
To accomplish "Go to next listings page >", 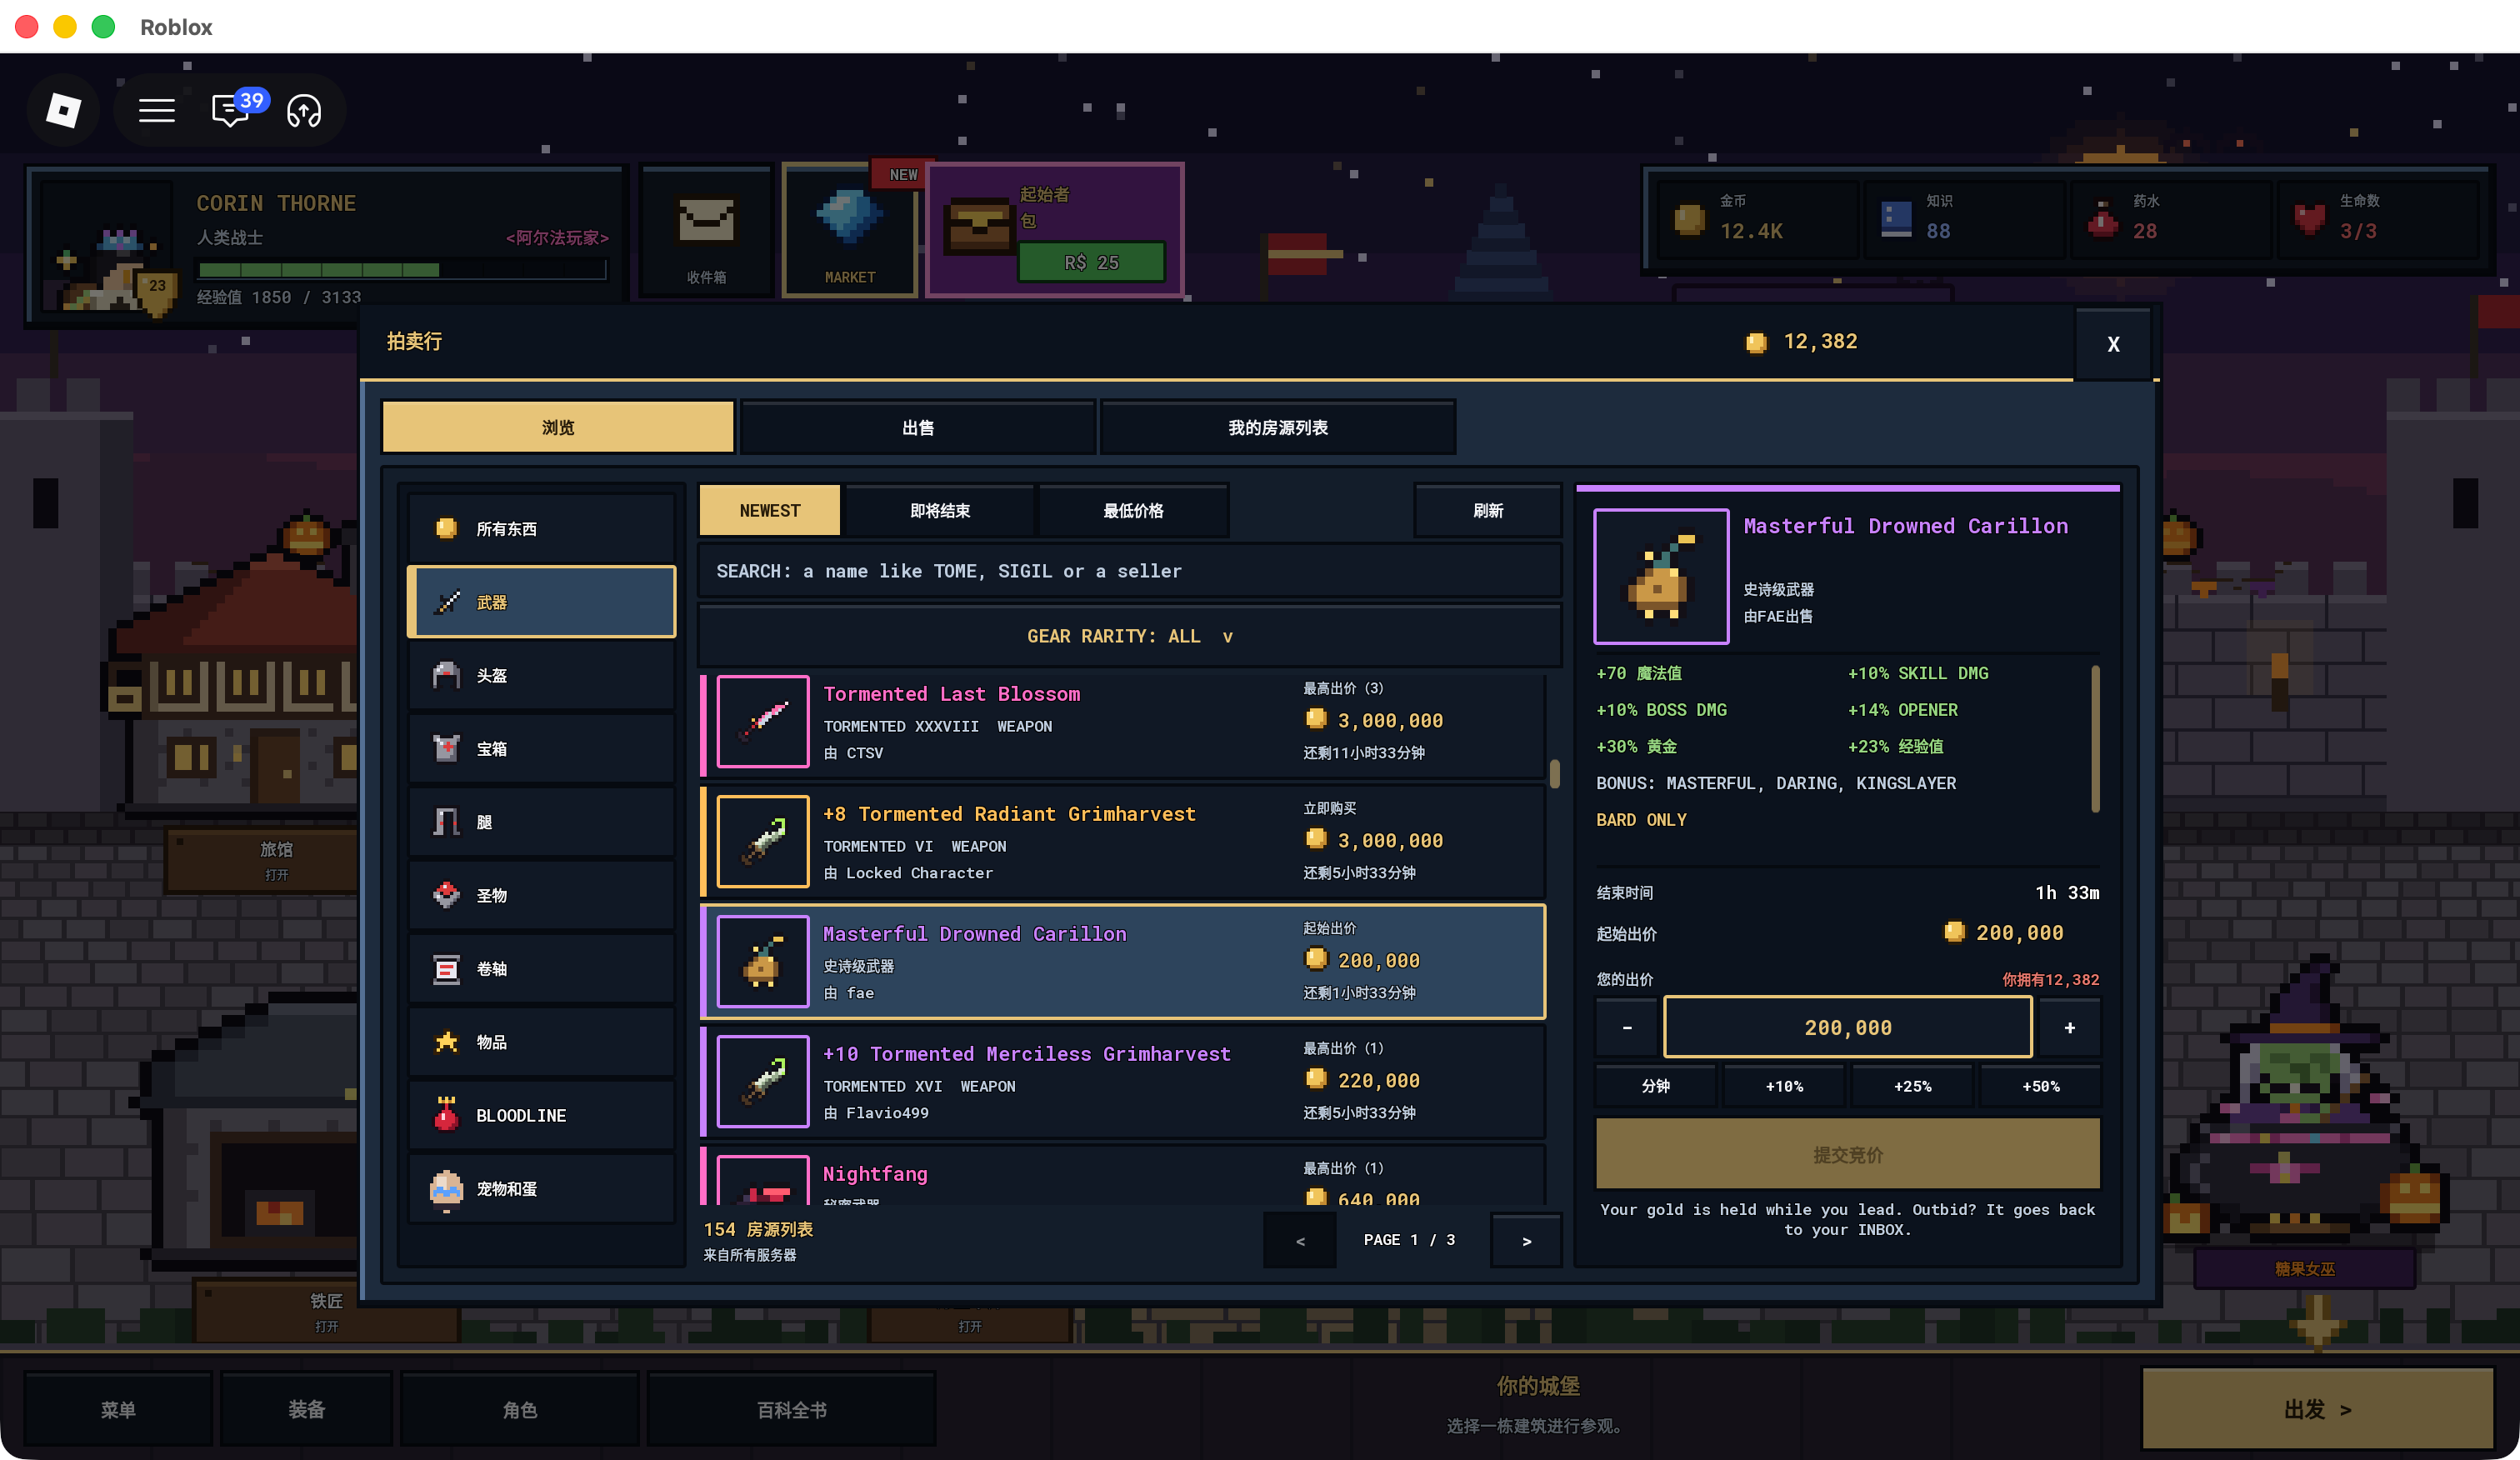I will point(1526,1241).
